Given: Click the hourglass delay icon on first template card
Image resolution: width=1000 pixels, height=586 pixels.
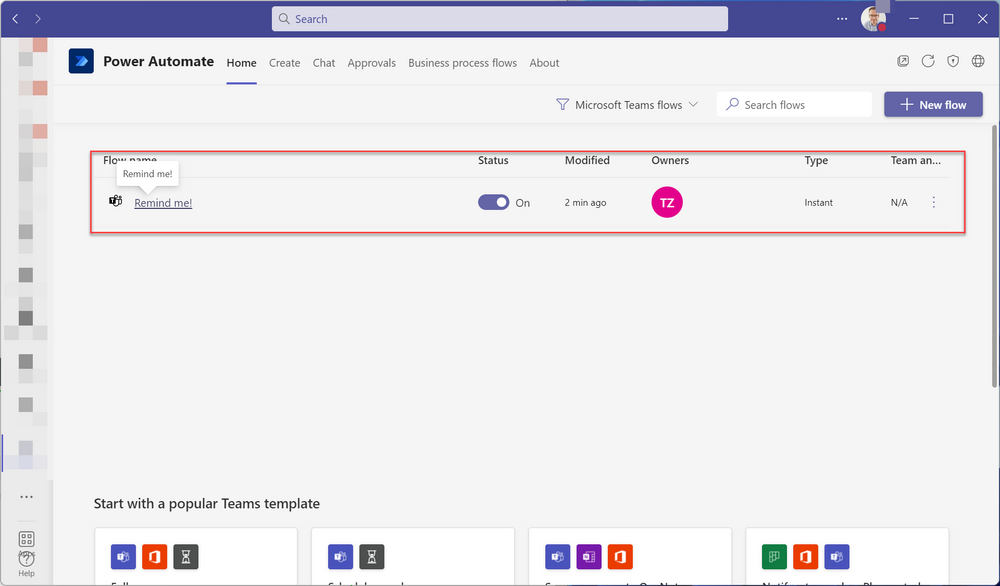Looking at the screenshot, I should (186, 556).
